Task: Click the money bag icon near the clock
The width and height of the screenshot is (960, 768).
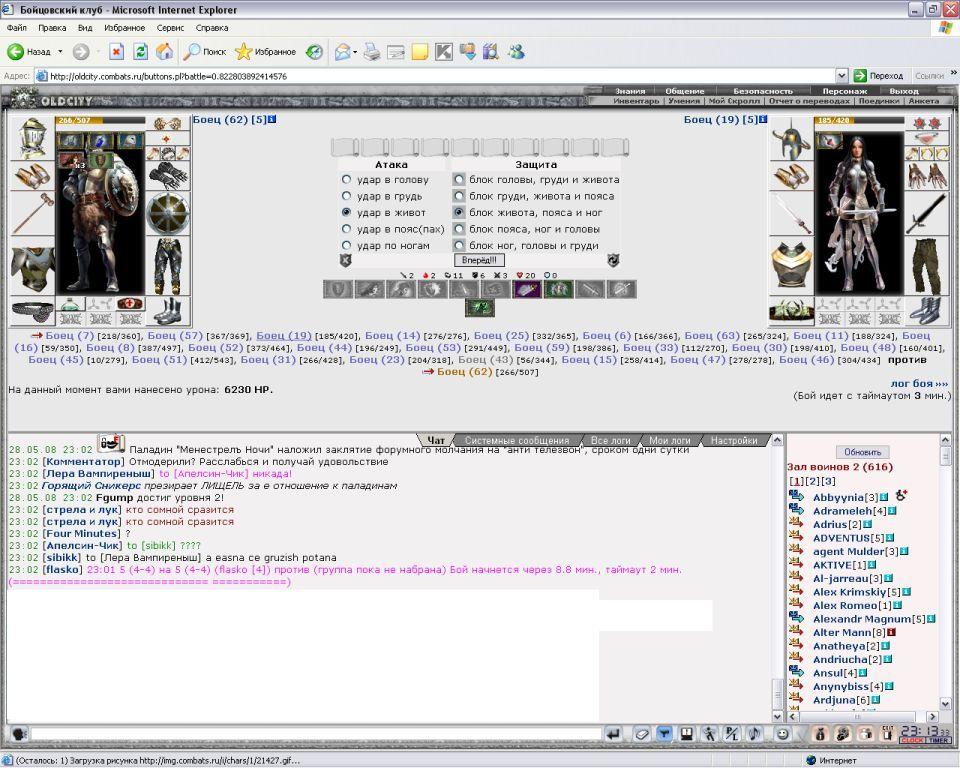Action: [820, 733]
